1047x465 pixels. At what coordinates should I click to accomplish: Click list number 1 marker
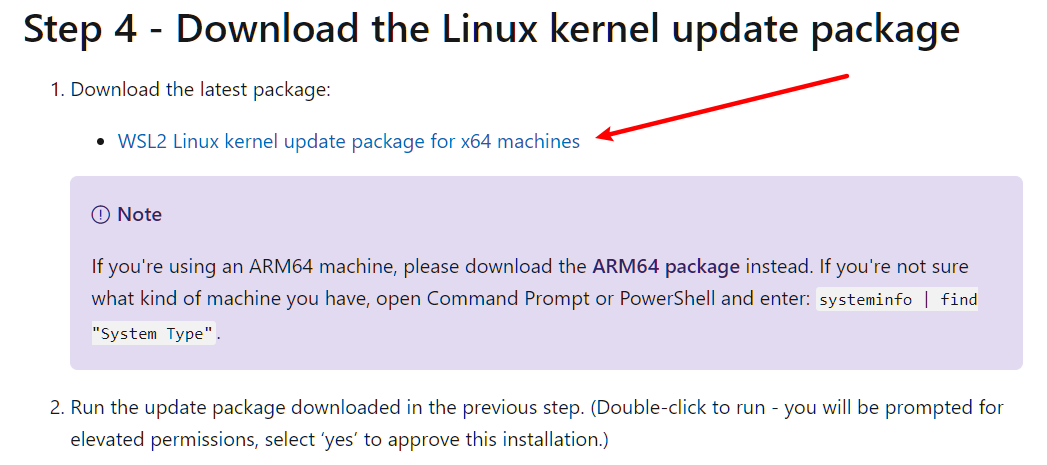click(56, 90)
